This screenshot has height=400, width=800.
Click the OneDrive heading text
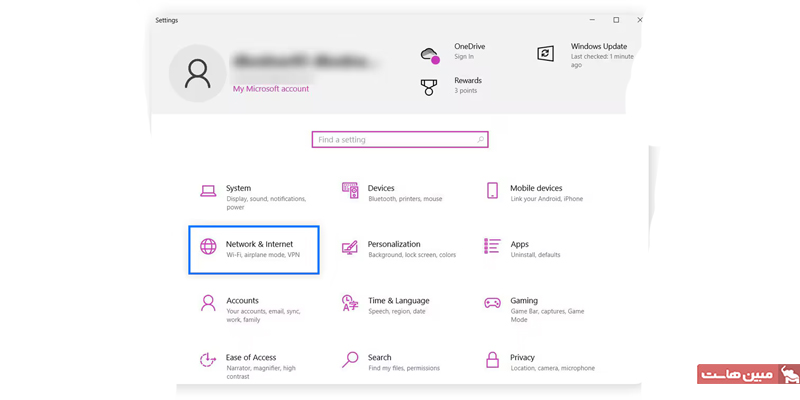click(469, 46)
